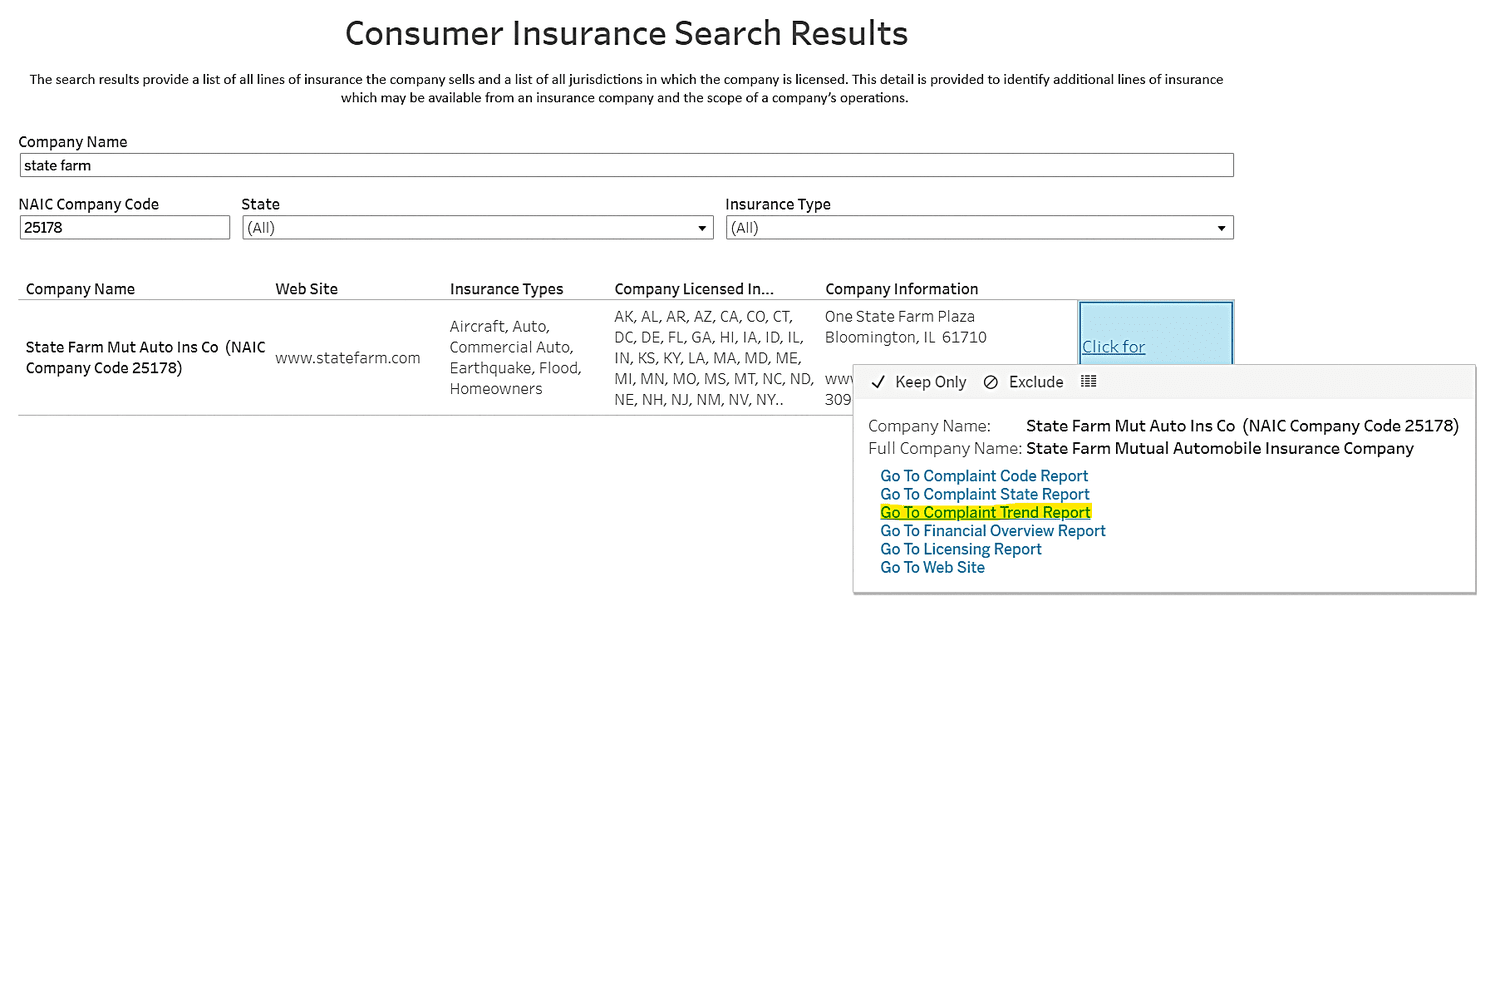Expand the Insurance Type dropdown arrow
Viewport: 1500px width, 1000px height.
pos(1221,228)
